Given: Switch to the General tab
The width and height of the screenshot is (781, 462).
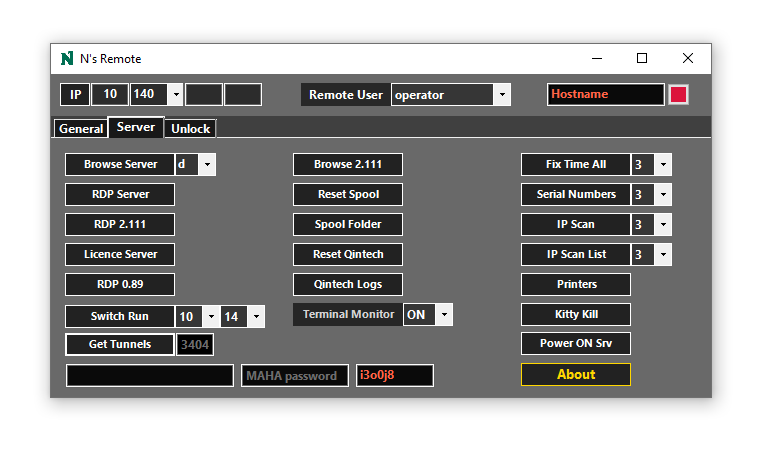Looking at the screenshot, I should (x=81, y=128).
